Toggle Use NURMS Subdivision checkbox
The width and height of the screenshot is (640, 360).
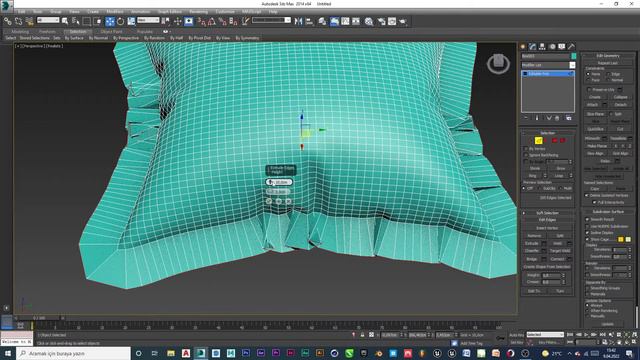(587, 226)
